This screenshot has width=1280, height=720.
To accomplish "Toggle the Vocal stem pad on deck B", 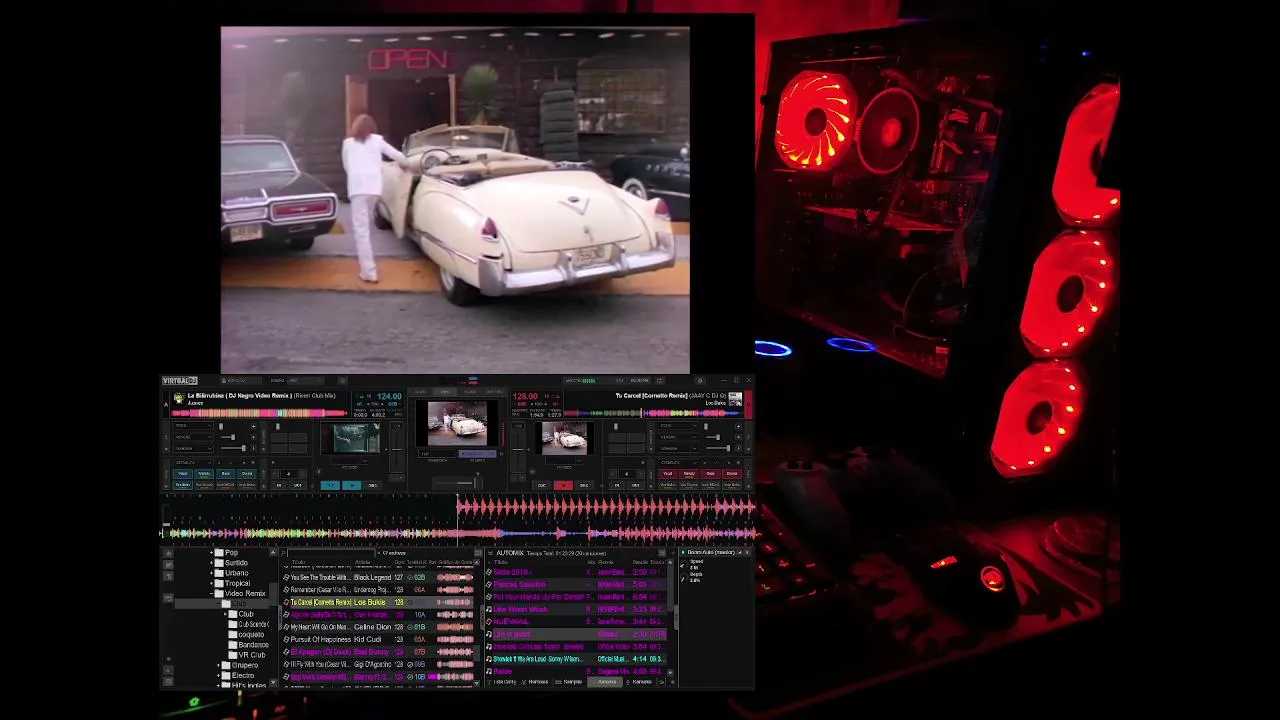I will tap(668, 473).
